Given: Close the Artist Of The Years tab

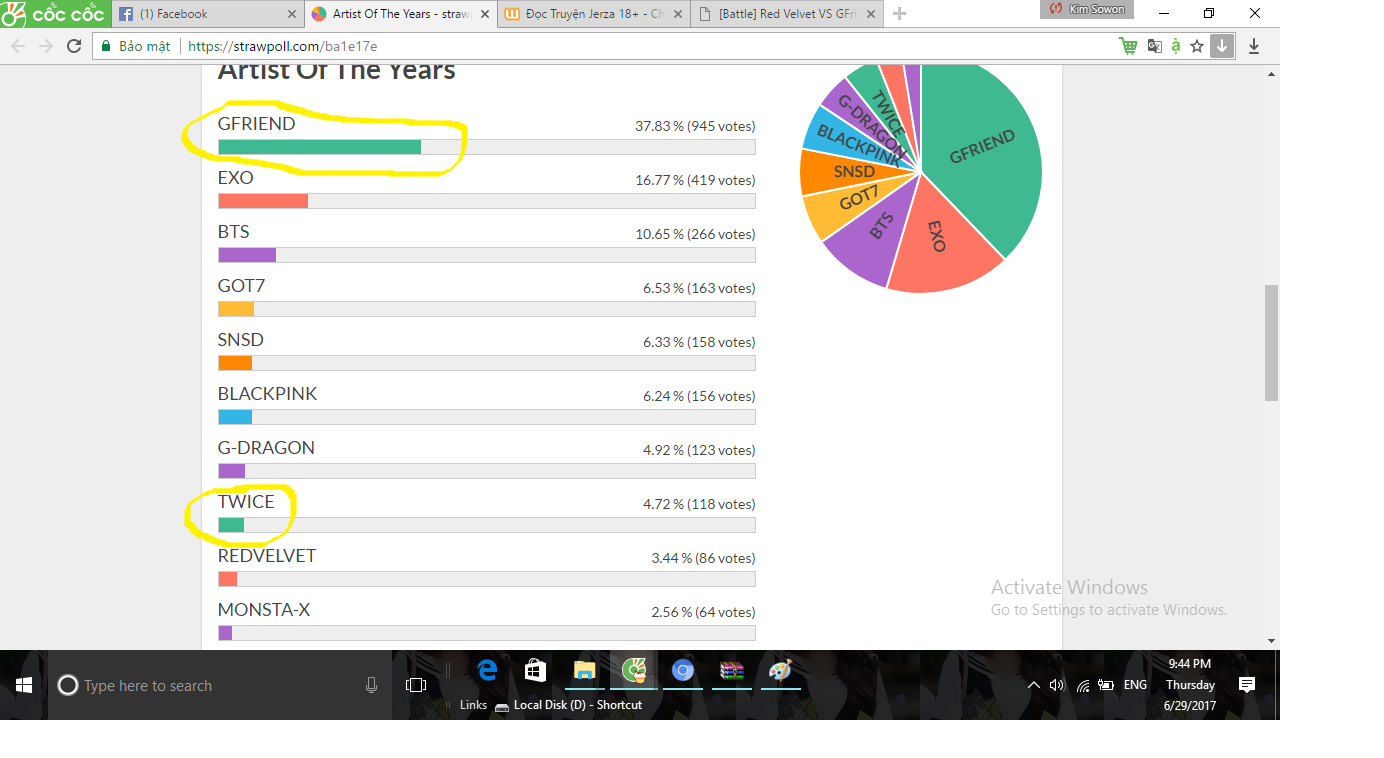Looking at the screenshot, I should 484,14.
